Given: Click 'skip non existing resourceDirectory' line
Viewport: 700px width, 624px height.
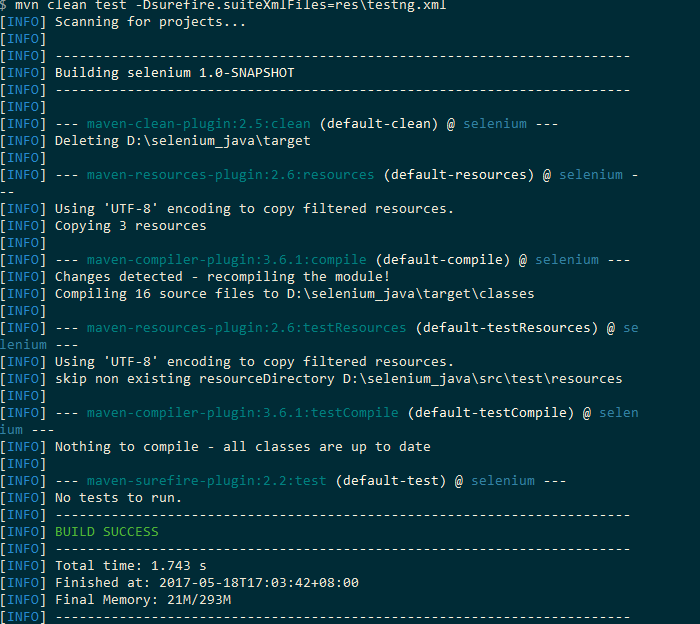Looking at the screenshot, I should click(x=338, y=379).
